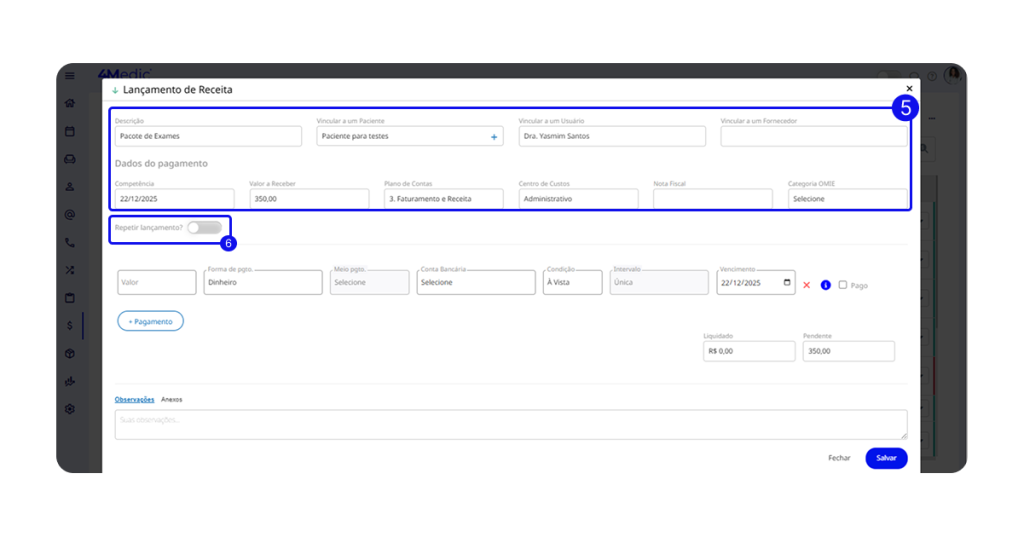This screenshot has width=1024, height=537.
Task: Open the Forma de pgto. dropdown
Action: [262, 283]
